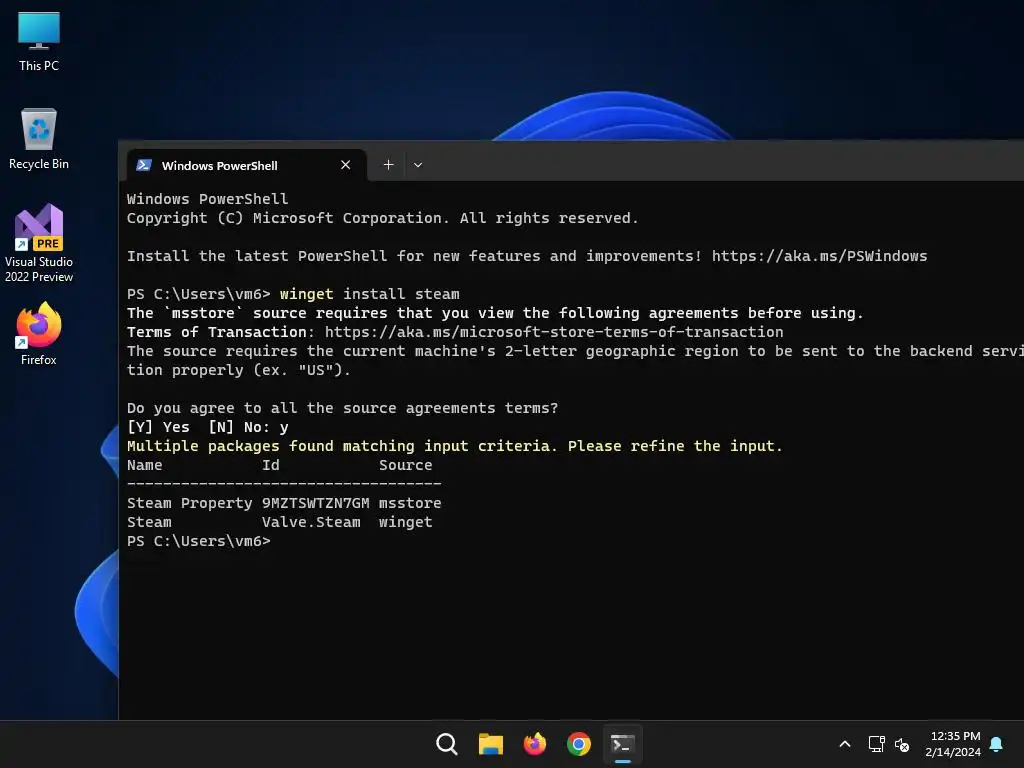Click the 'winget install steam' command text
The width and height of the screenshot is (1024, 768).
coord(370,294)
